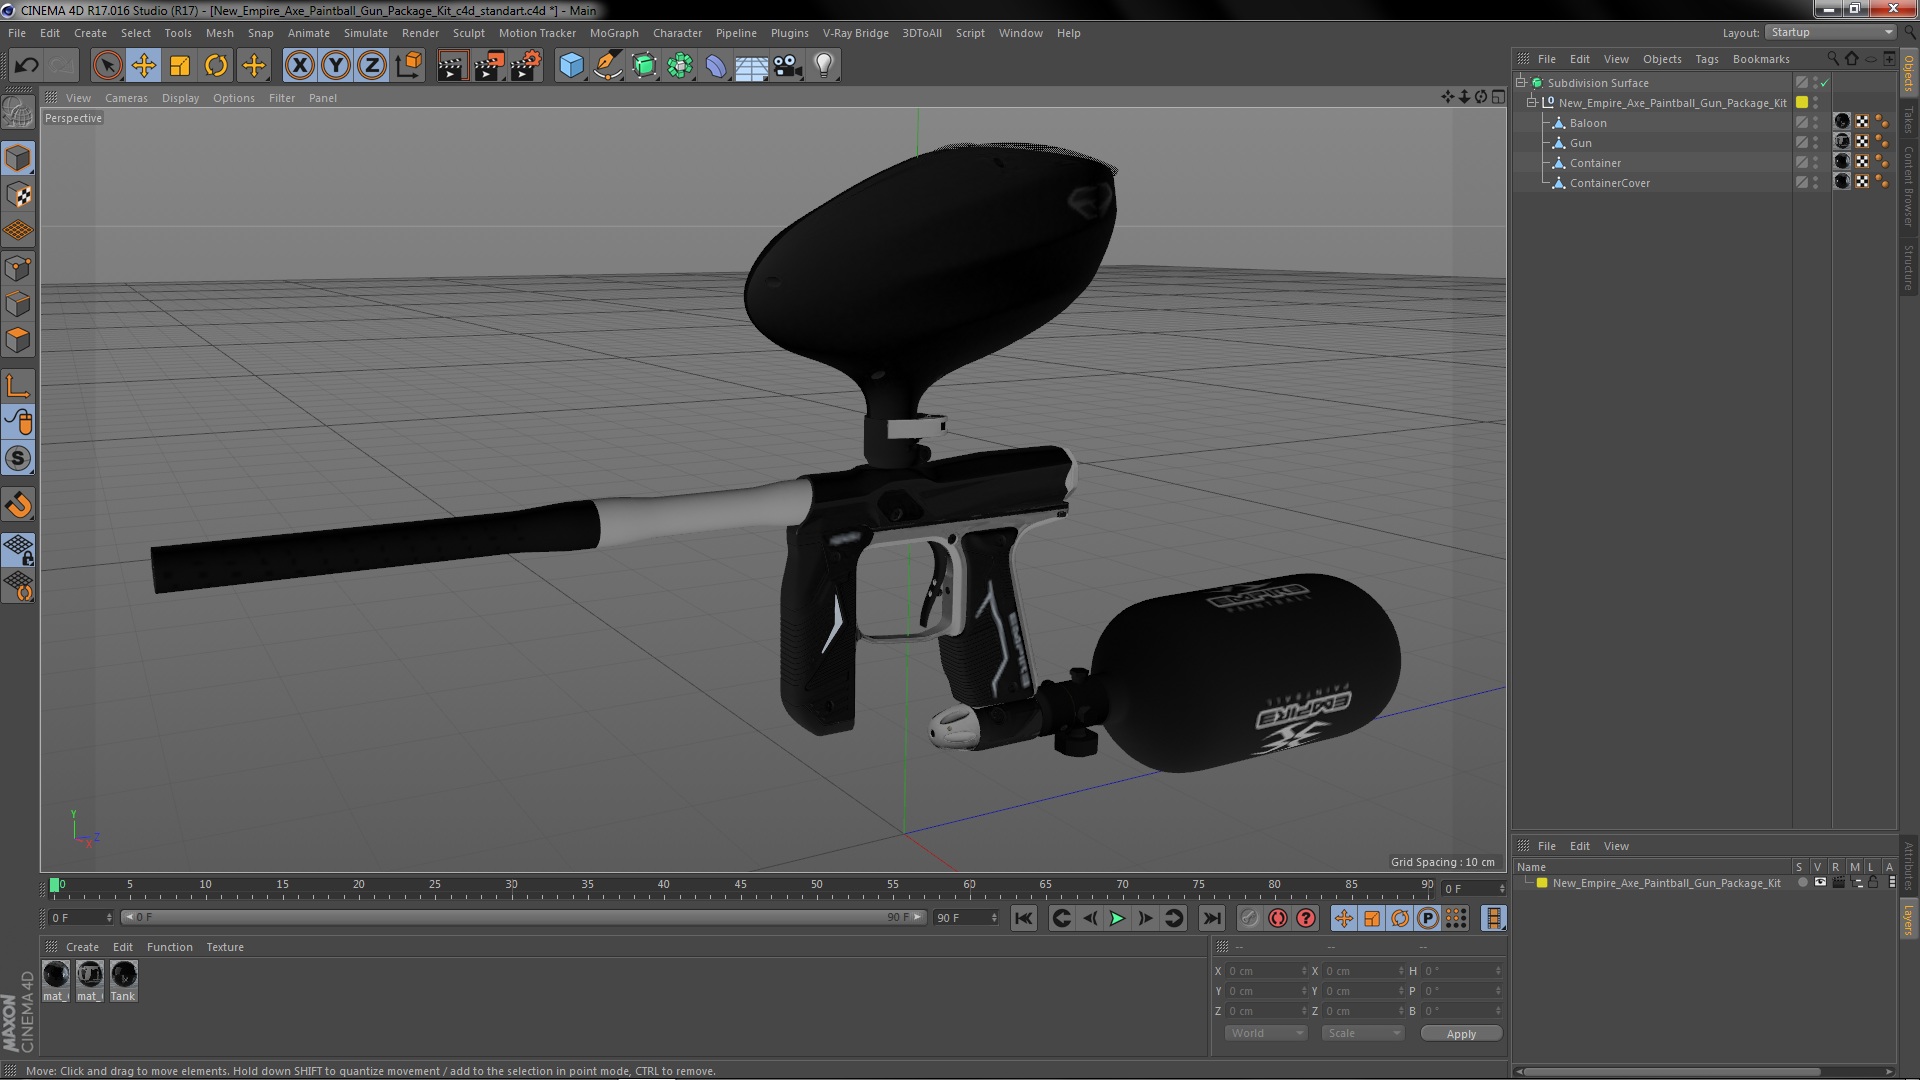Open the material manager Texture menu
1920x1080 pixels.
(225, 947)
